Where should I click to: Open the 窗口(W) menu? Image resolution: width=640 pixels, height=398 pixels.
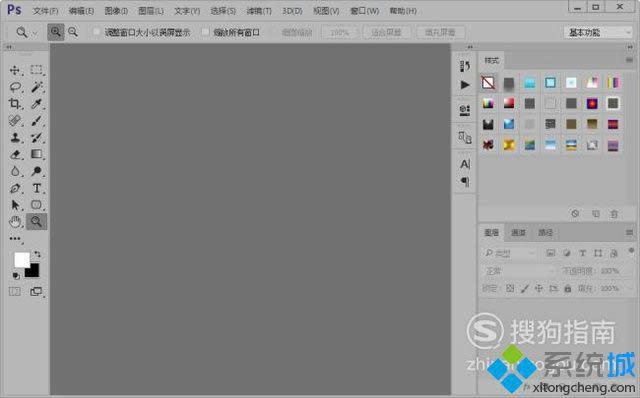tap(364, 11)
